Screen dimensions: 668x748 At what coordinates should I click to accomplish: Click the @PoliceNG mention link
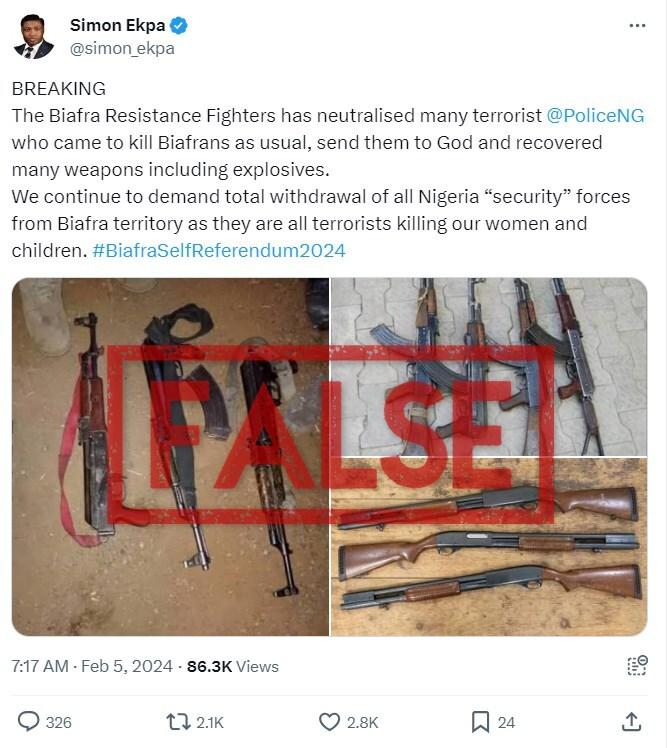tap(596, 115)
